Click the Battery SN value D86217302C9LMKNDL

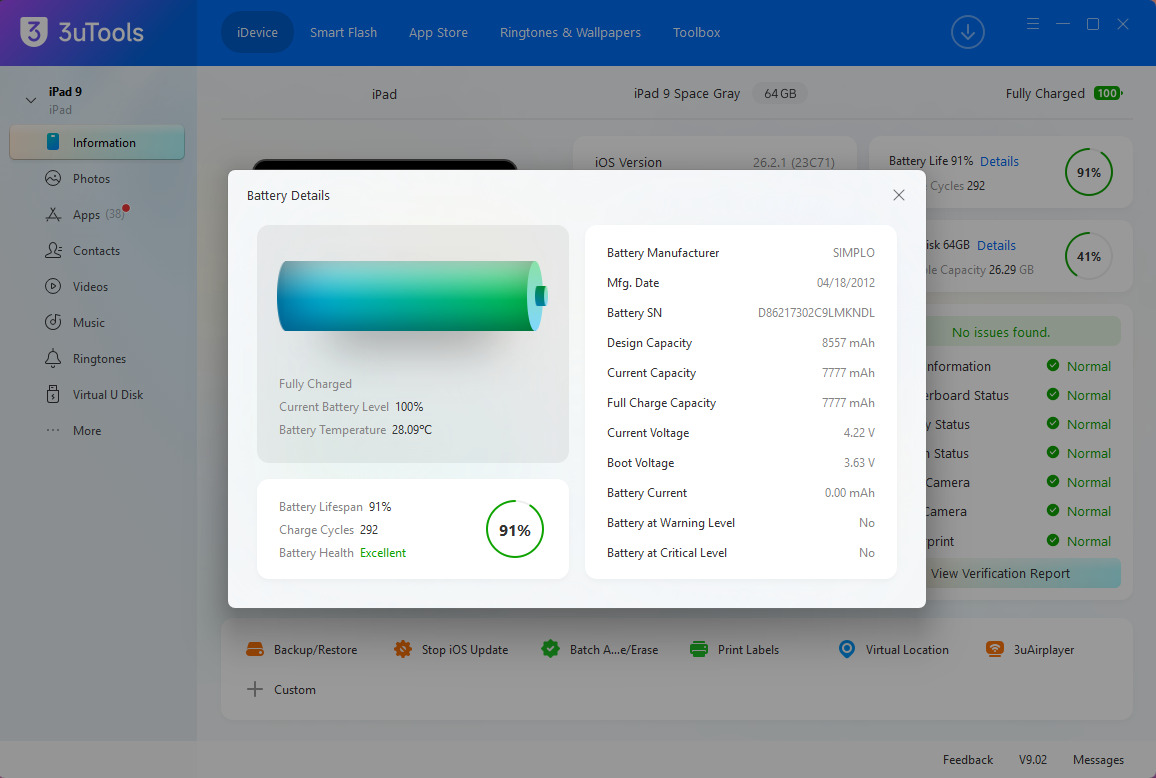tap(816, 313)
